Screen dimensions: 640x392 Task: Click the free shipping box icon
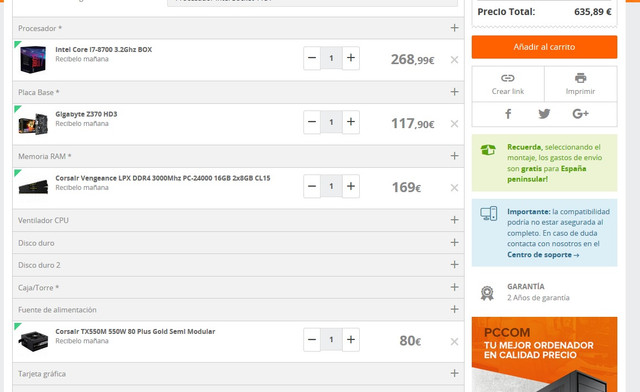(488, 150)
